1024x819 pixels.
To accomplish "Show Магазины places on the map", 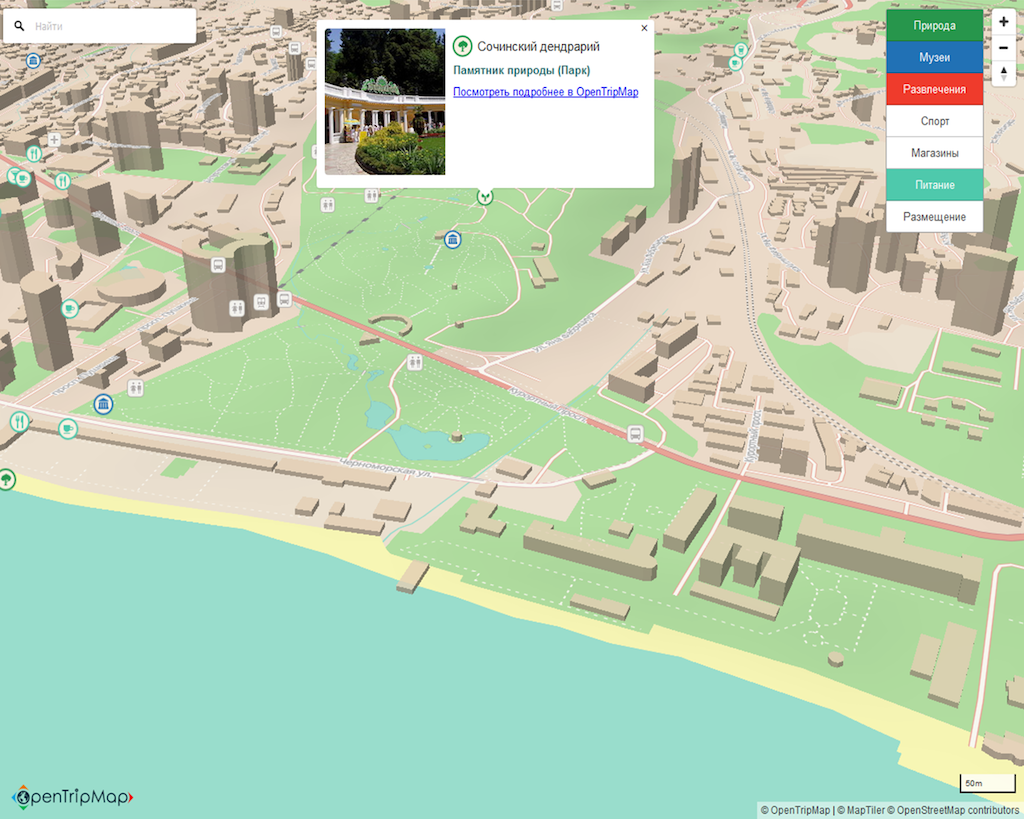I will [934, 153].
